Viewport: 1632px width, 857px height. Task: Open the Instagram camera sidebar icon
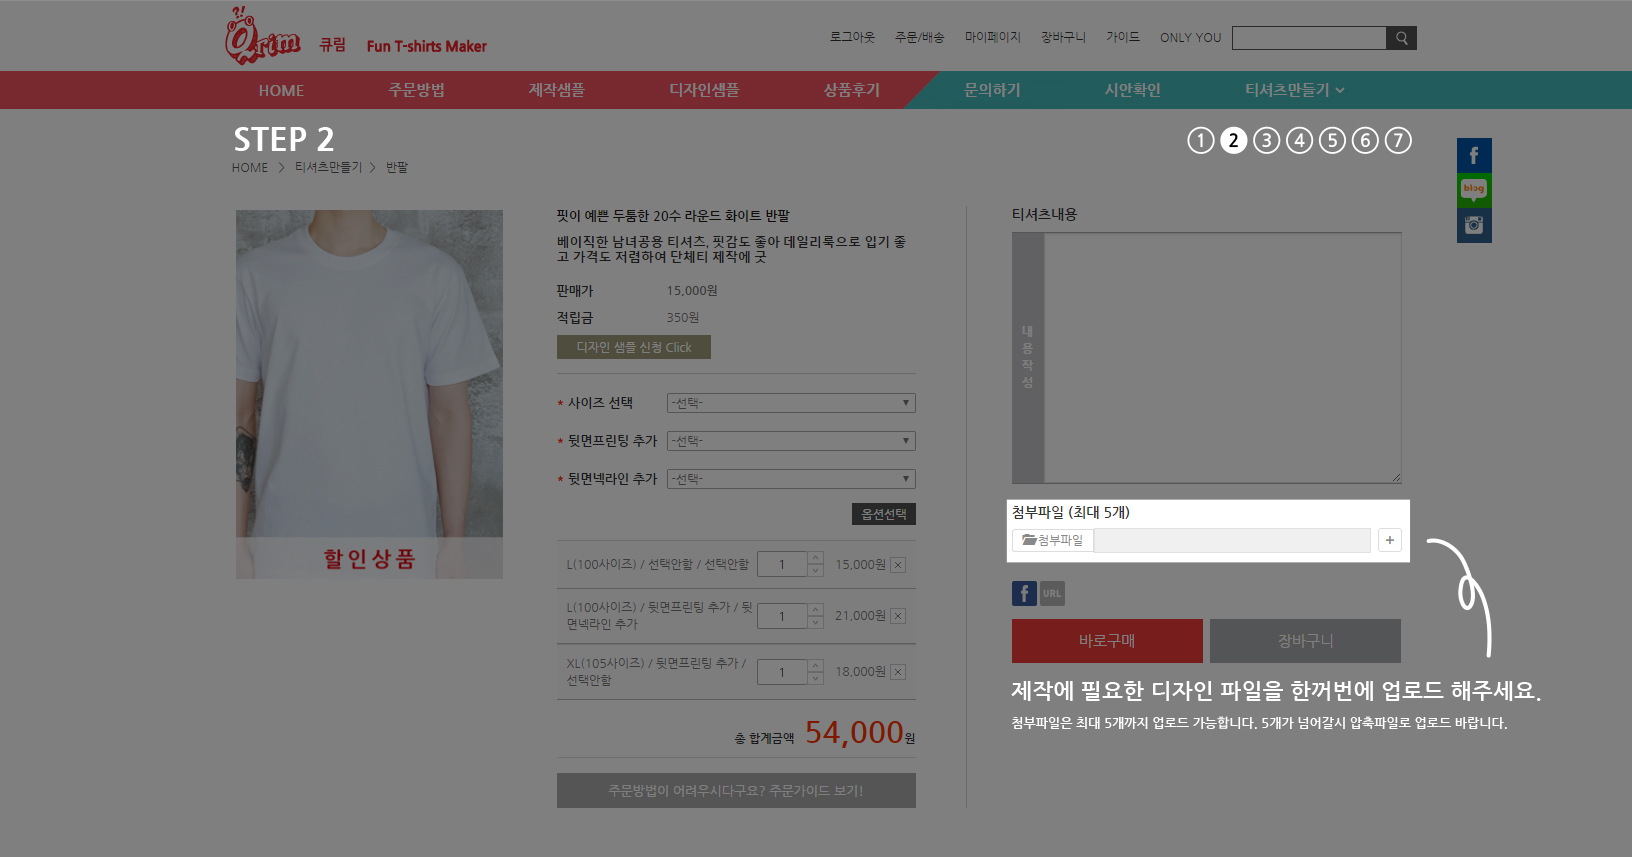pyautogui.click(x=1473, y=225)
